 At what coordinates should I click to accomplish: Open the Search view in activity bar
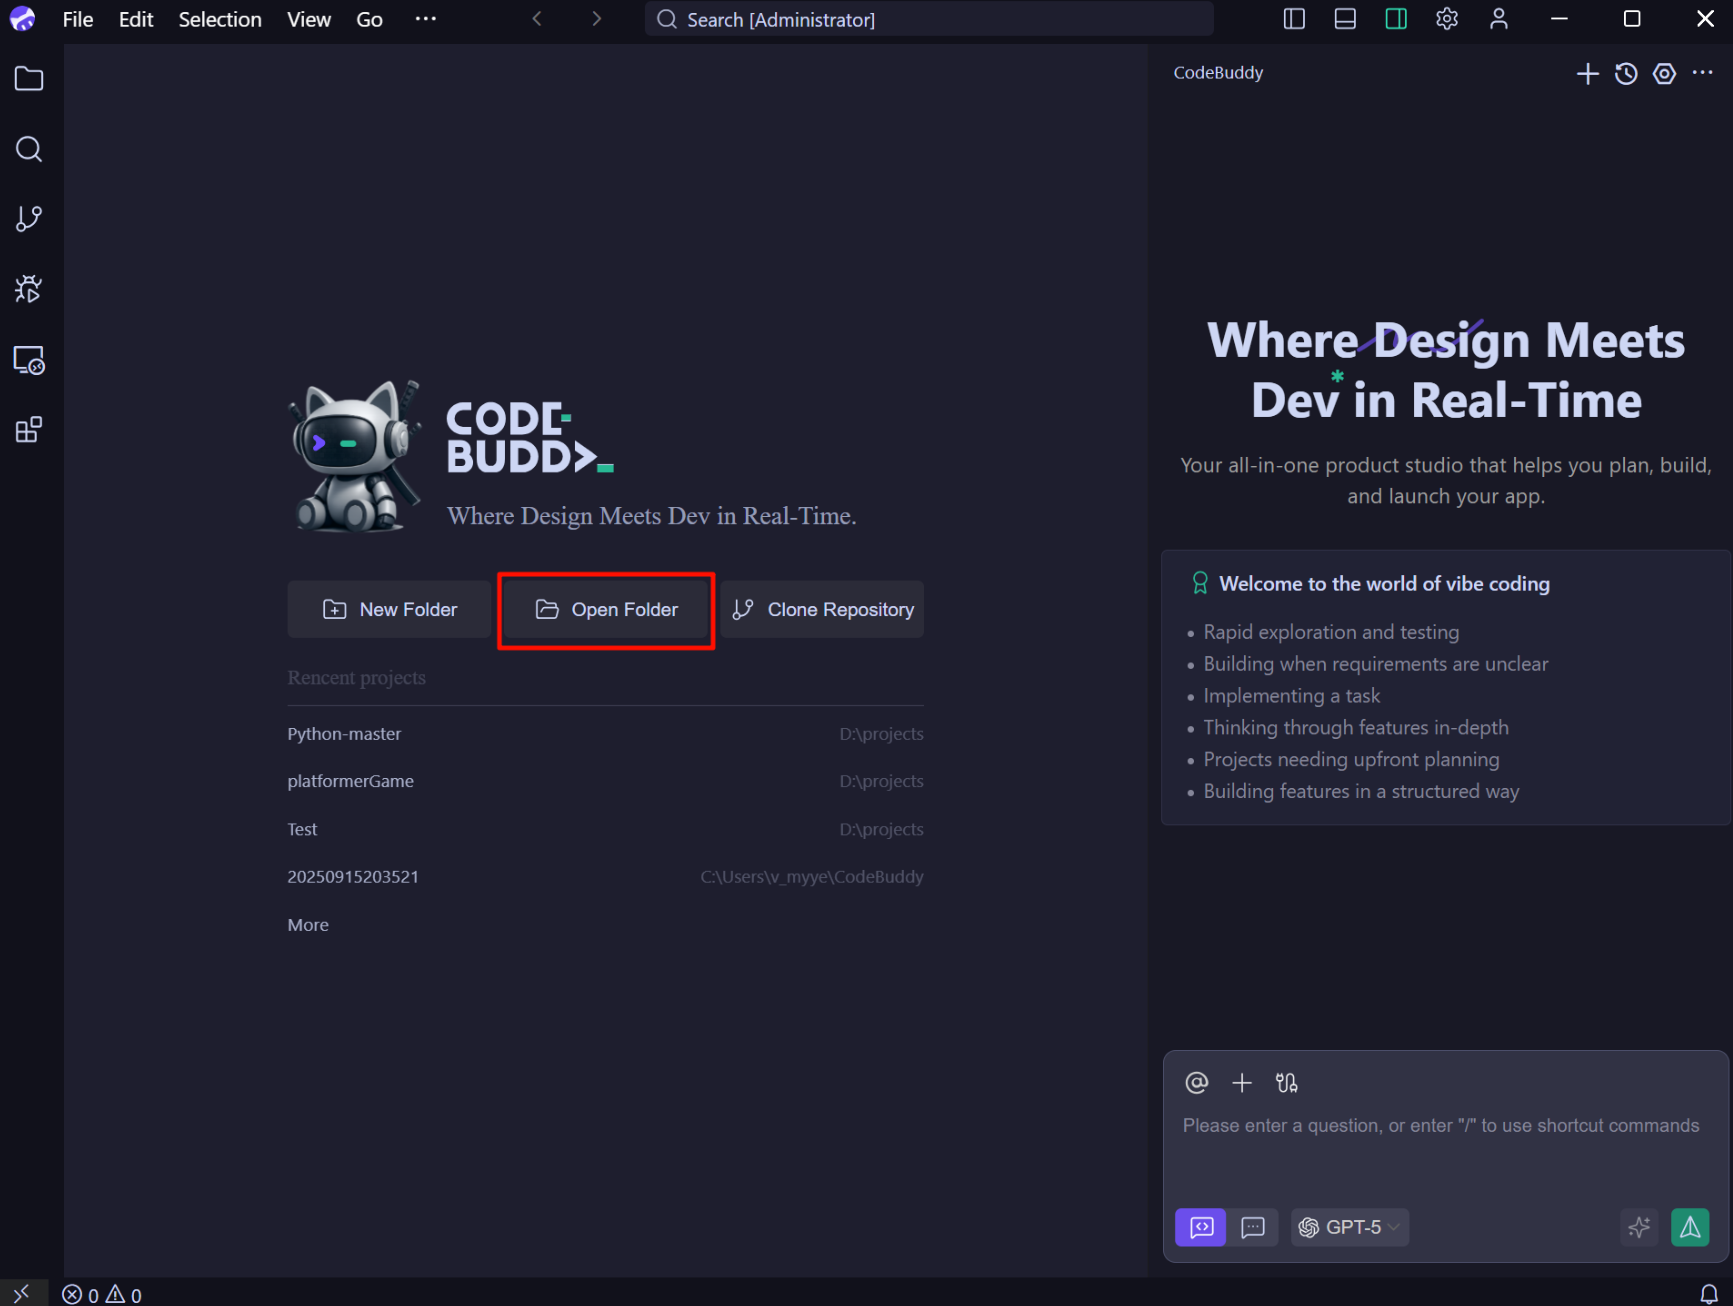point(29,149)
